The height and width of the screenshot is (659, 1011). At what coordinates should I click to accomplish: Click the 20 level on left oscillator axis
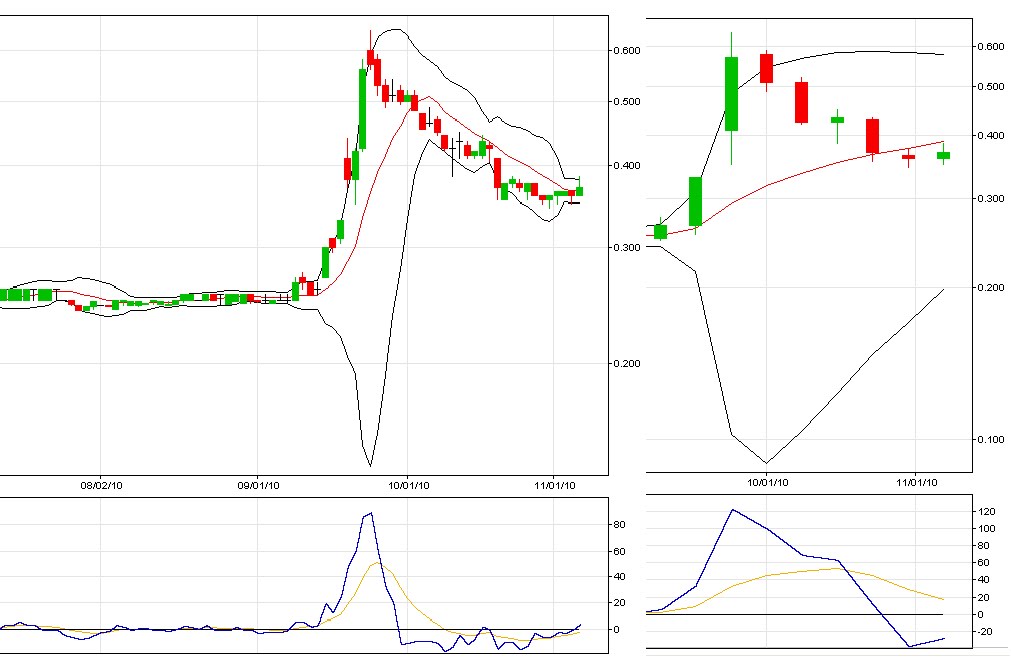click(619, 602)
